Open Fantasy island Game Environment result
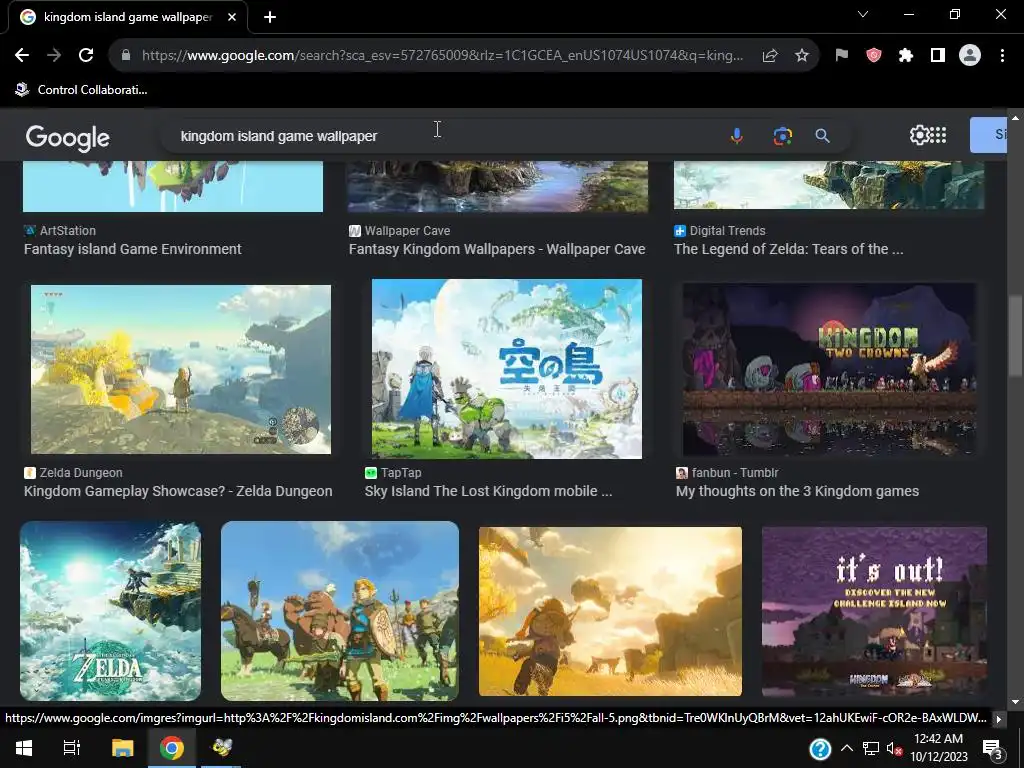1024x768 pixels. [133, 249]
